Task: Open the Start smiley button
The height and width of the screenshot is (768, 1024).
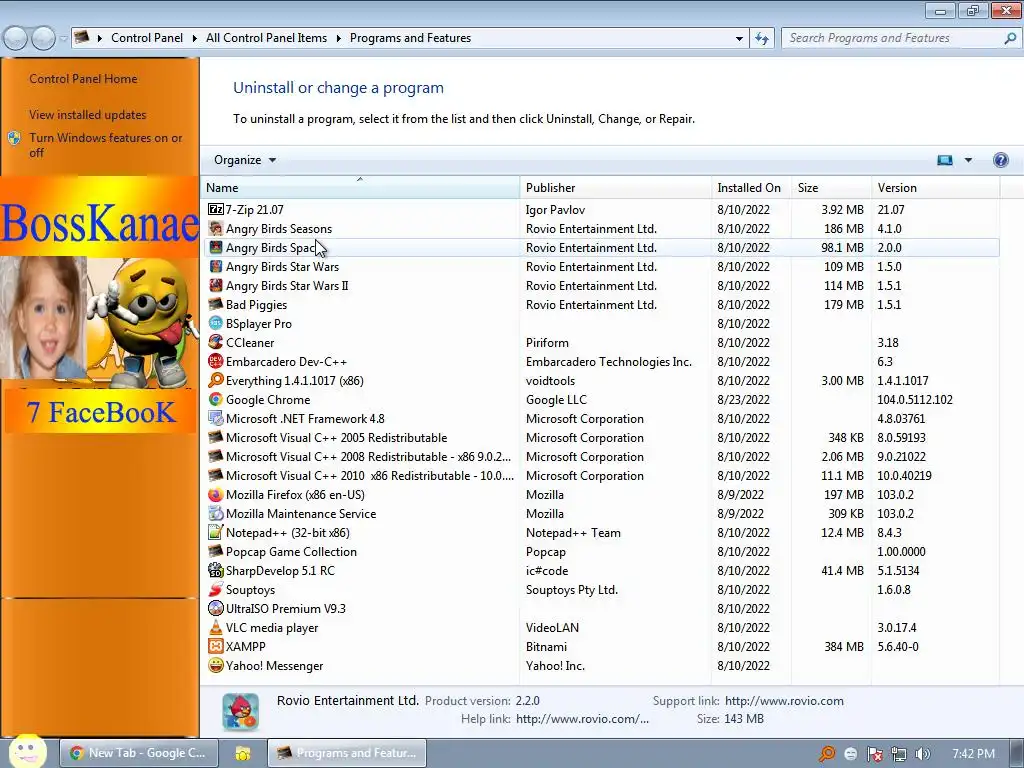Action: 27,751
